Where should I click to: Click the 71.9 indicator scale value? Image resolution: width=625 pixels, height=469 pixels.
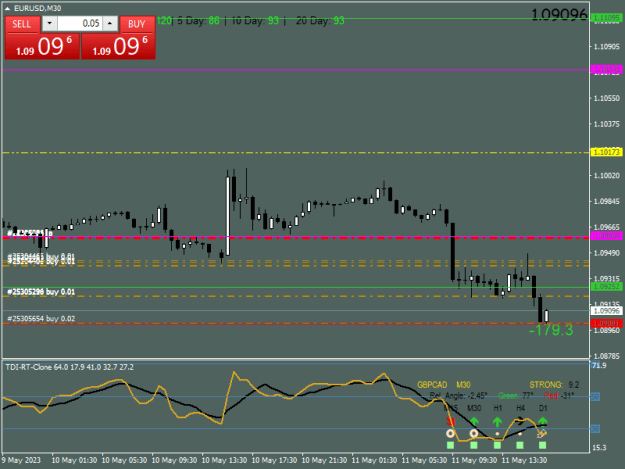pyautogui.click(x=599, y=365)
